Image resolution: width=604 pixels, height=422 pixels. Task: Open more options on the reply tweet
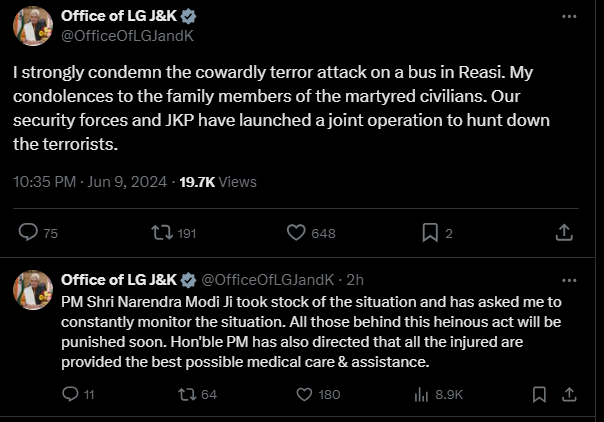click(x=569, y=278)
